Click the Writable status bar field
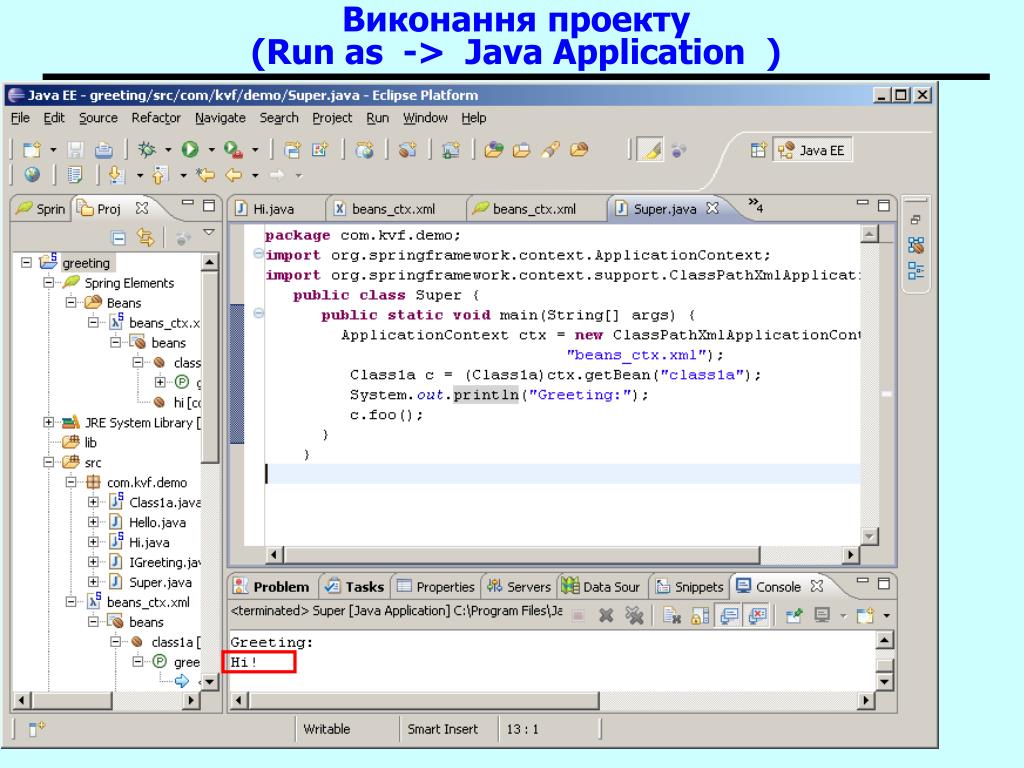Image resolution: width=1024 pixels, height=768 pixels. [327, 729]
